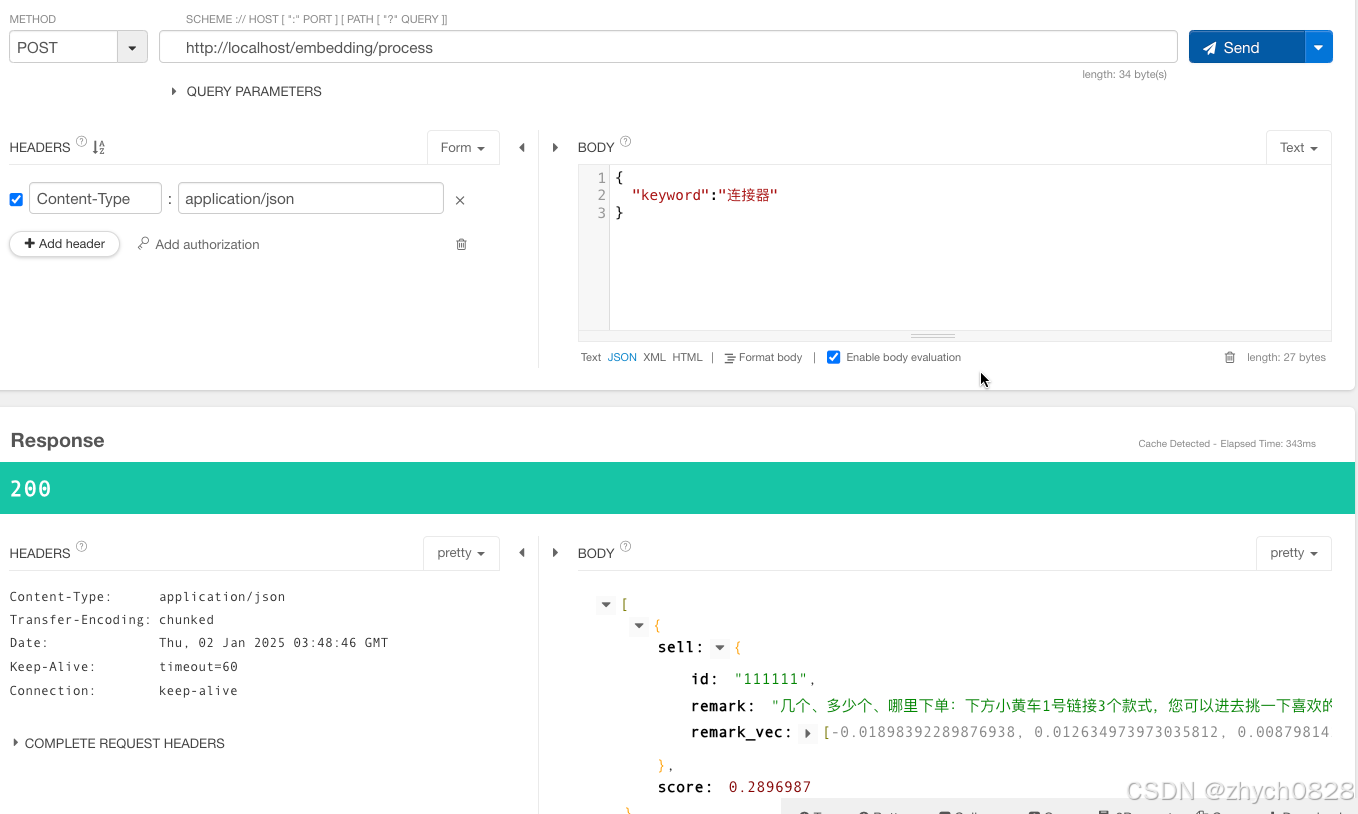Focus the request URL field
This screenshot has height=814, width=1358.
[668, 47]
